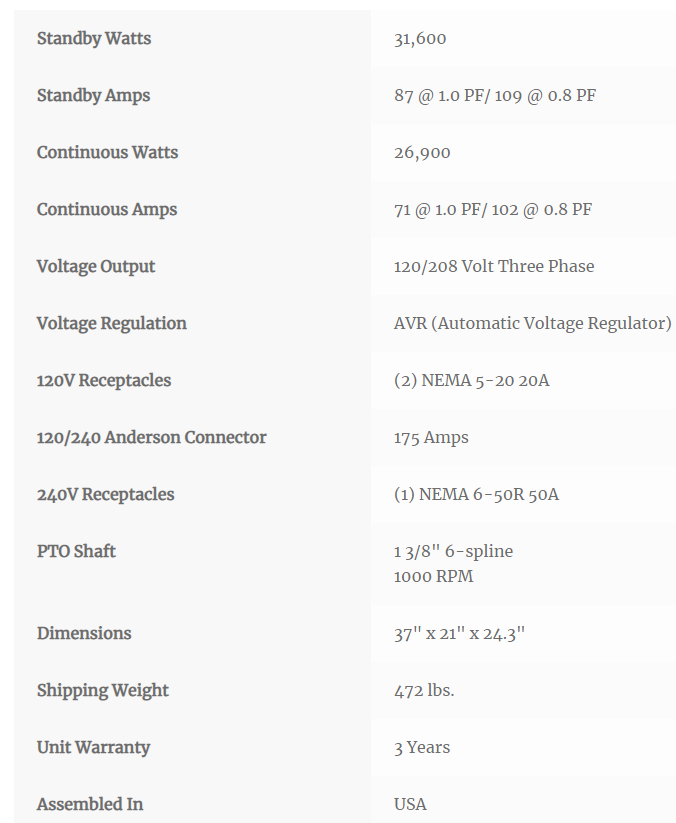Click the Standby Watts label
This screenshot has width=676, height=823.
[x=94, y=38]
